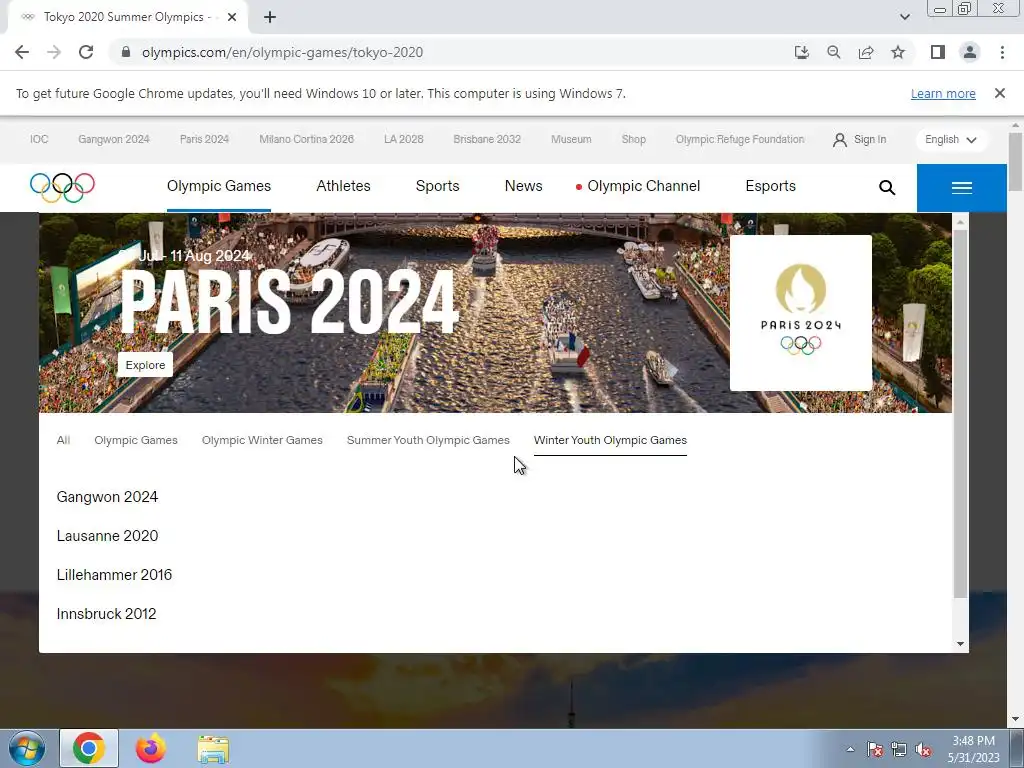
Task: Click the dropdown panel scroll down arrow
Action: click(x=960, y=644)
